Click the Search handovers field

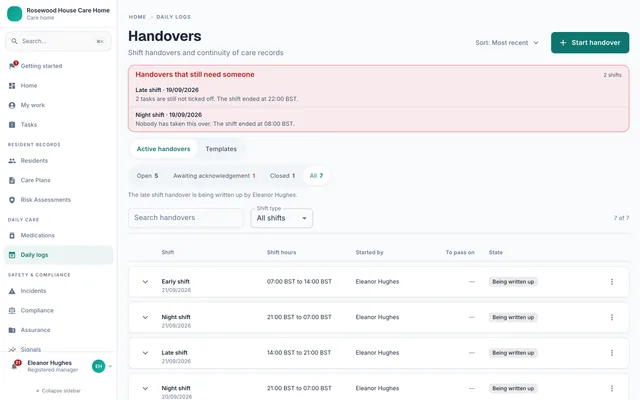186,218
